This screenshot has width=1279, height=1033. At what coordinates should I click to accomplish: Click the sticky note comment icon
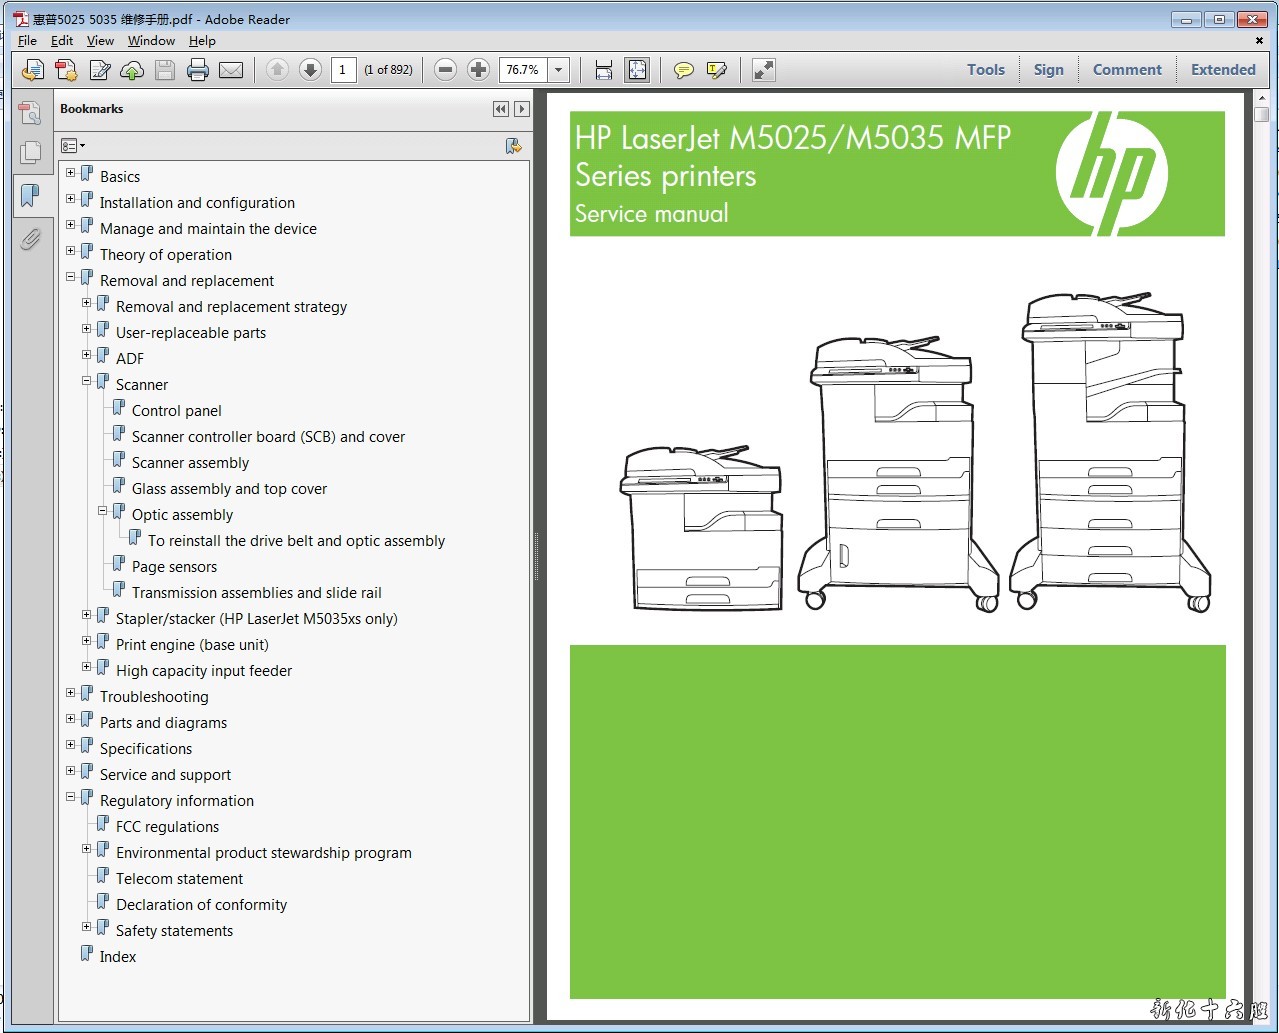(x=684, y=70)
